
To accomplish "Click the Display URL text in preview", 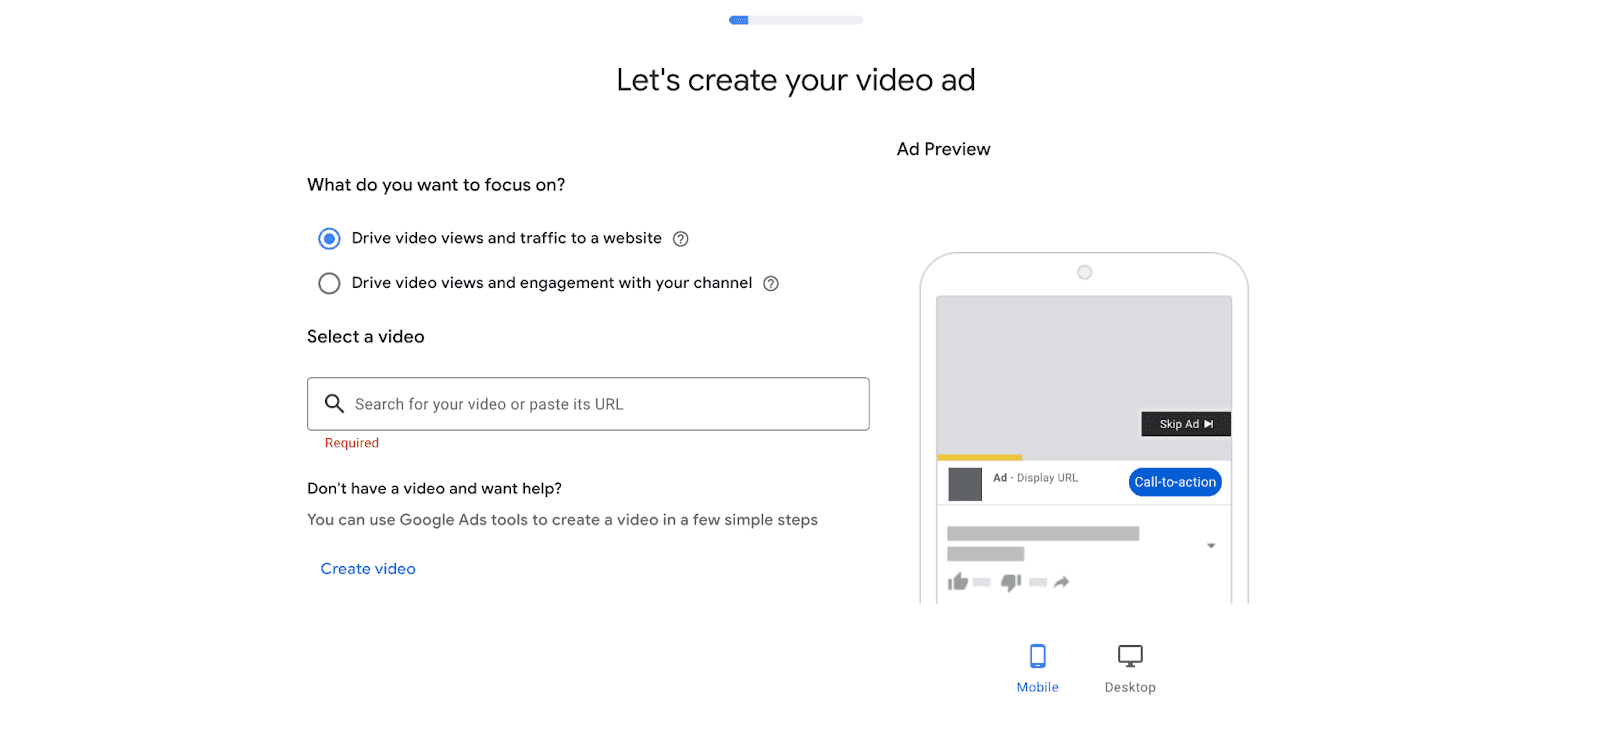I will pyautogui.click(x=1047, y=478).
